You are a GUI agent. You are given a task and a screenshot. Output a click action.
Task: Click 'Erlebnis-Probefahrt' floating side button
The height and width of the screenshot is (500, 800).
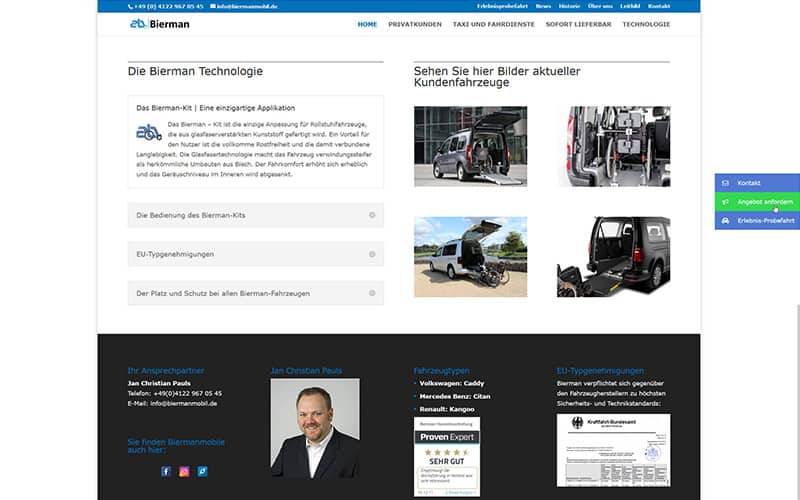click(x=757, y=221)
